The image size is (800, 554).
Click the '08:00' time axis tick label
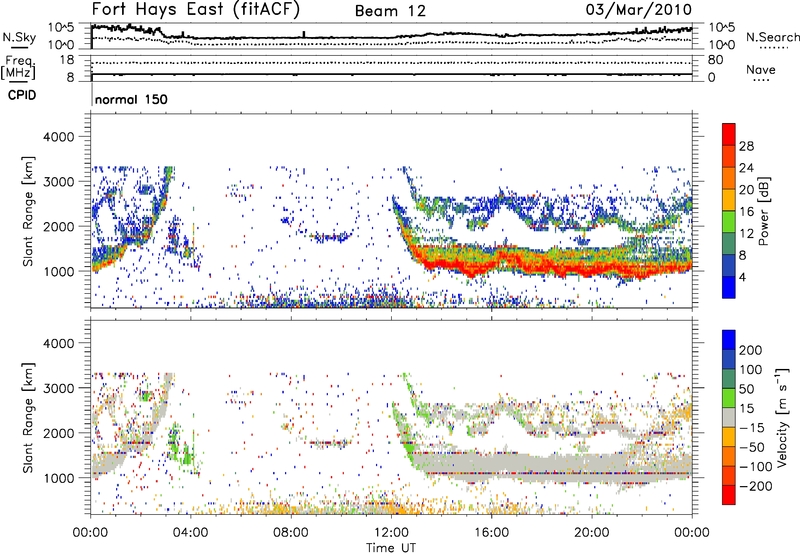(291, 533)
